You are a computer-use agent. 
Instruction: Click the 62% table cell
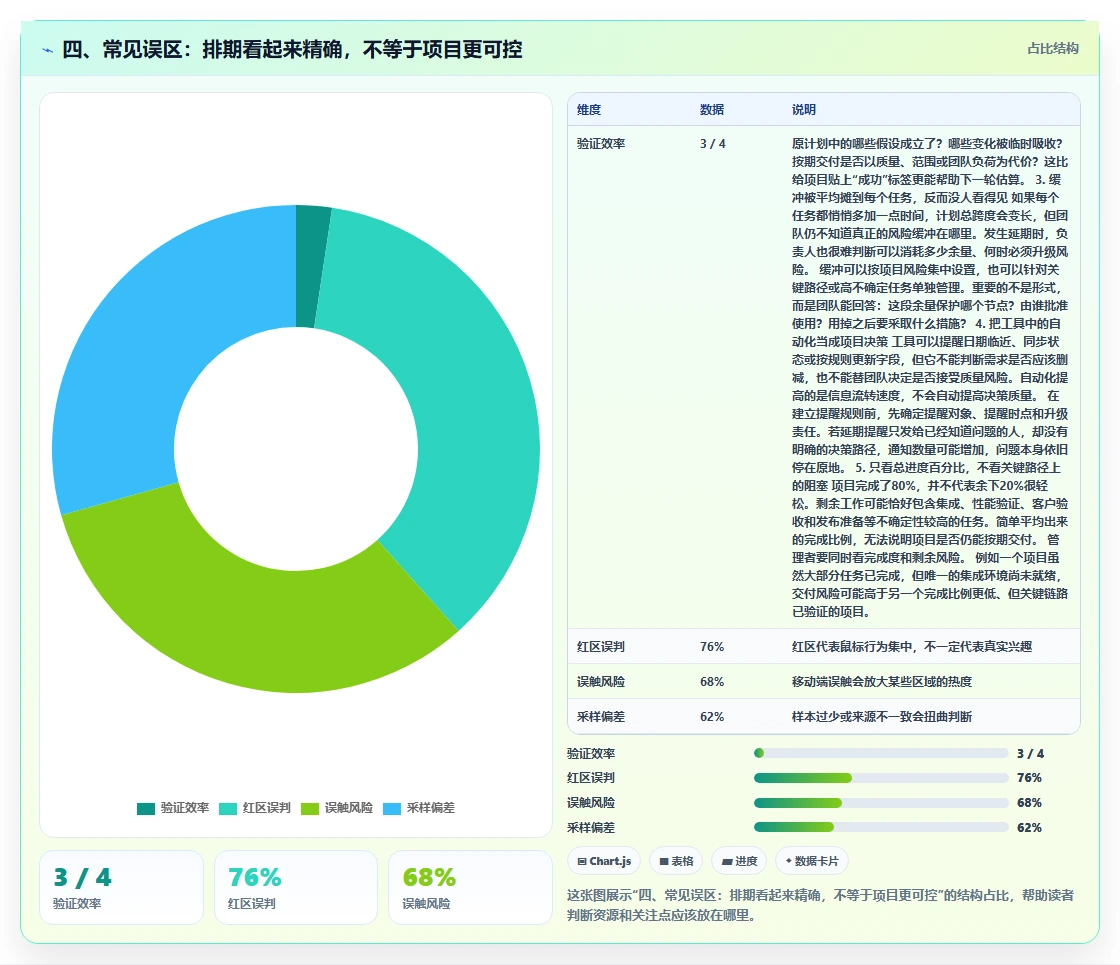(x=711, y=716)
